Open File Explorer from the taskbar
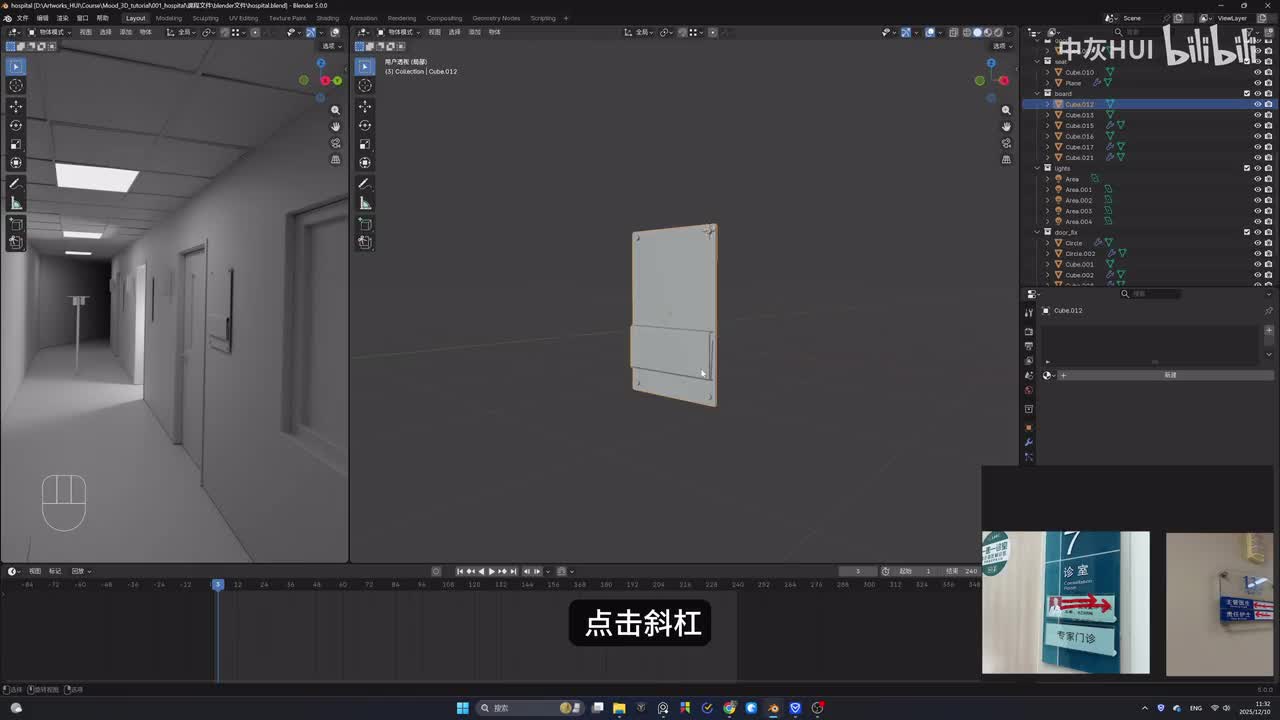1280x720 pixels. pyautogui.click(x=619, y=708)
